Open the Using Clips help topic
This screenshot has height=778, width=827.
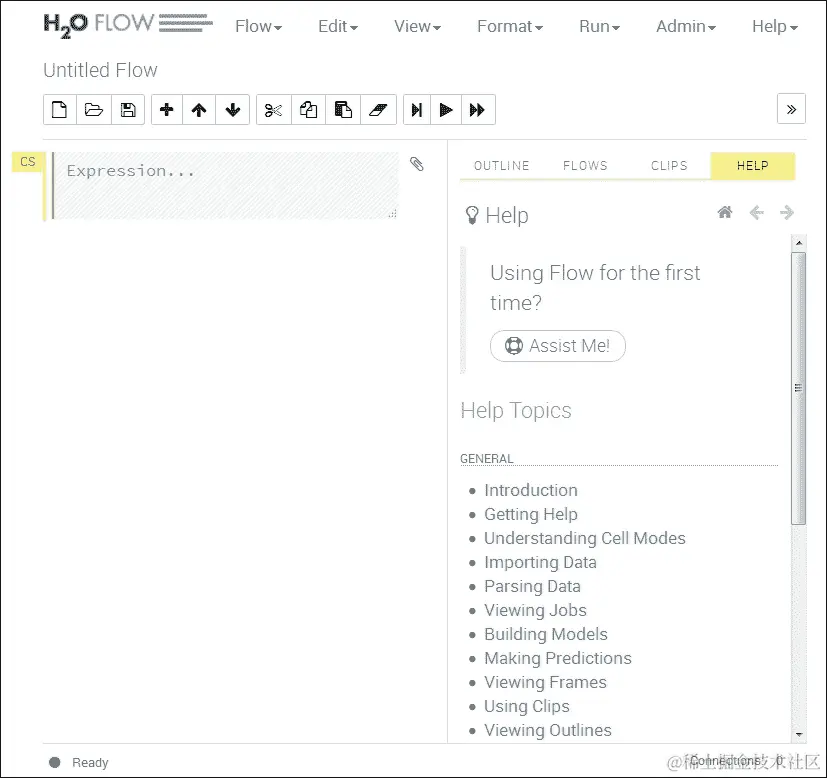[527, 706]
